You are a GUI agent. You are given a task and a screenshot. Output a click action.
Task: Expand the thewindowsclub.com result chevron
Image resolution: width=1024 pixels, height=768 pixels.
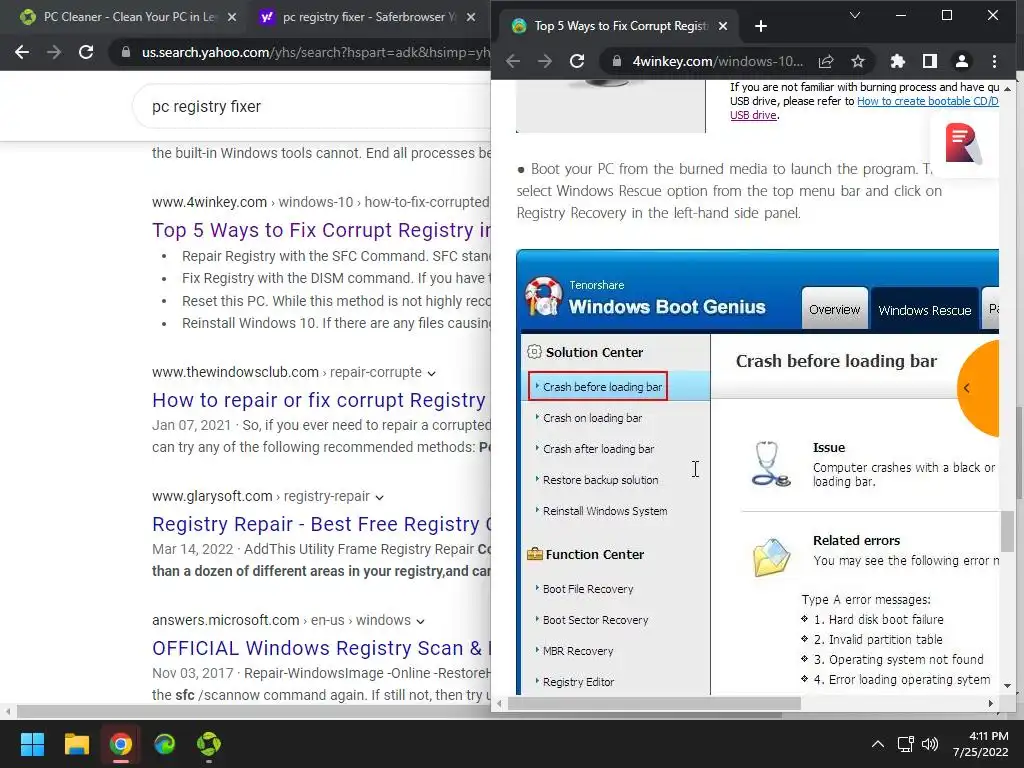point(432,373)
